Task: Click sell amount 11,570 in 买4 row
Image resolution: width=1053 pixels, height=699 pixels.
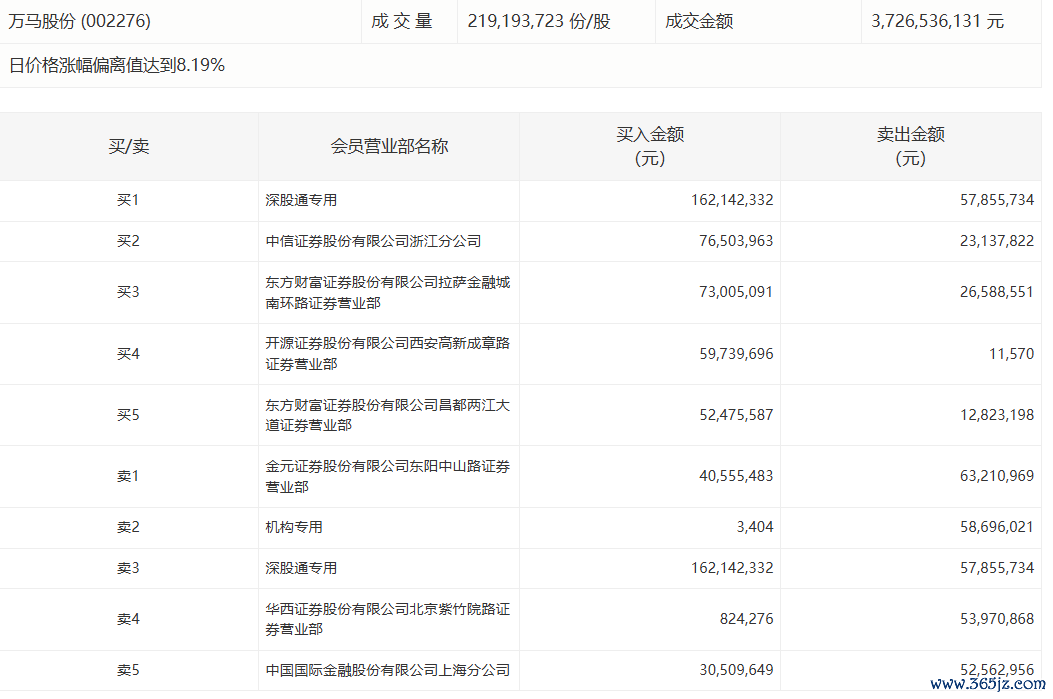Action: (1011, 354)
